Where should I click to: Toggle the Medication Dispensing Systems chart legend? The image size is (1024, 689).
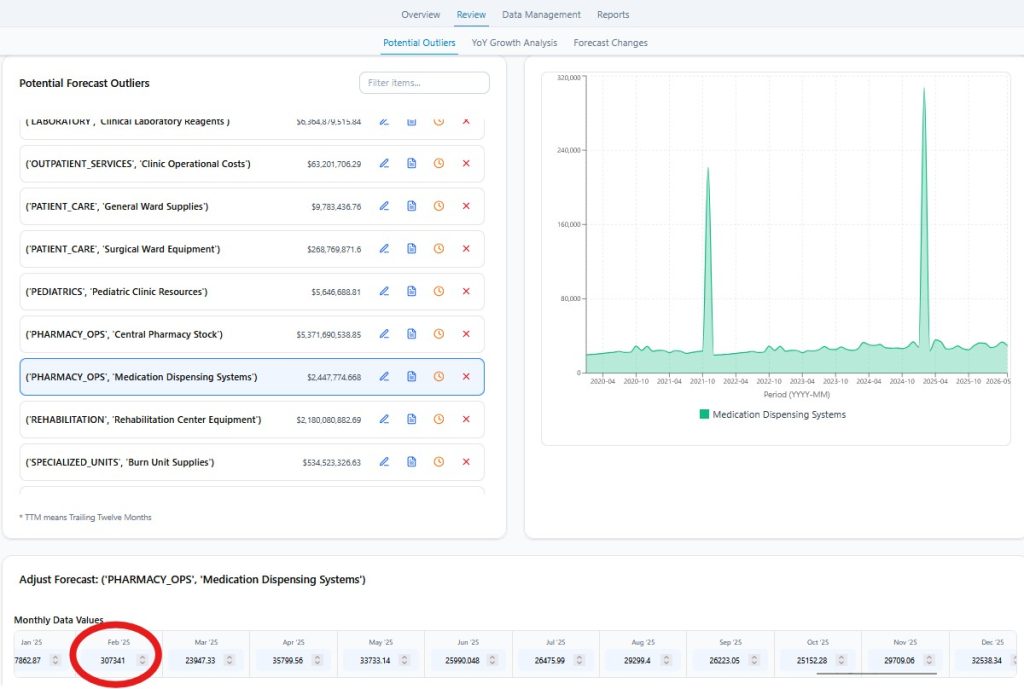[x=773, y=414]
